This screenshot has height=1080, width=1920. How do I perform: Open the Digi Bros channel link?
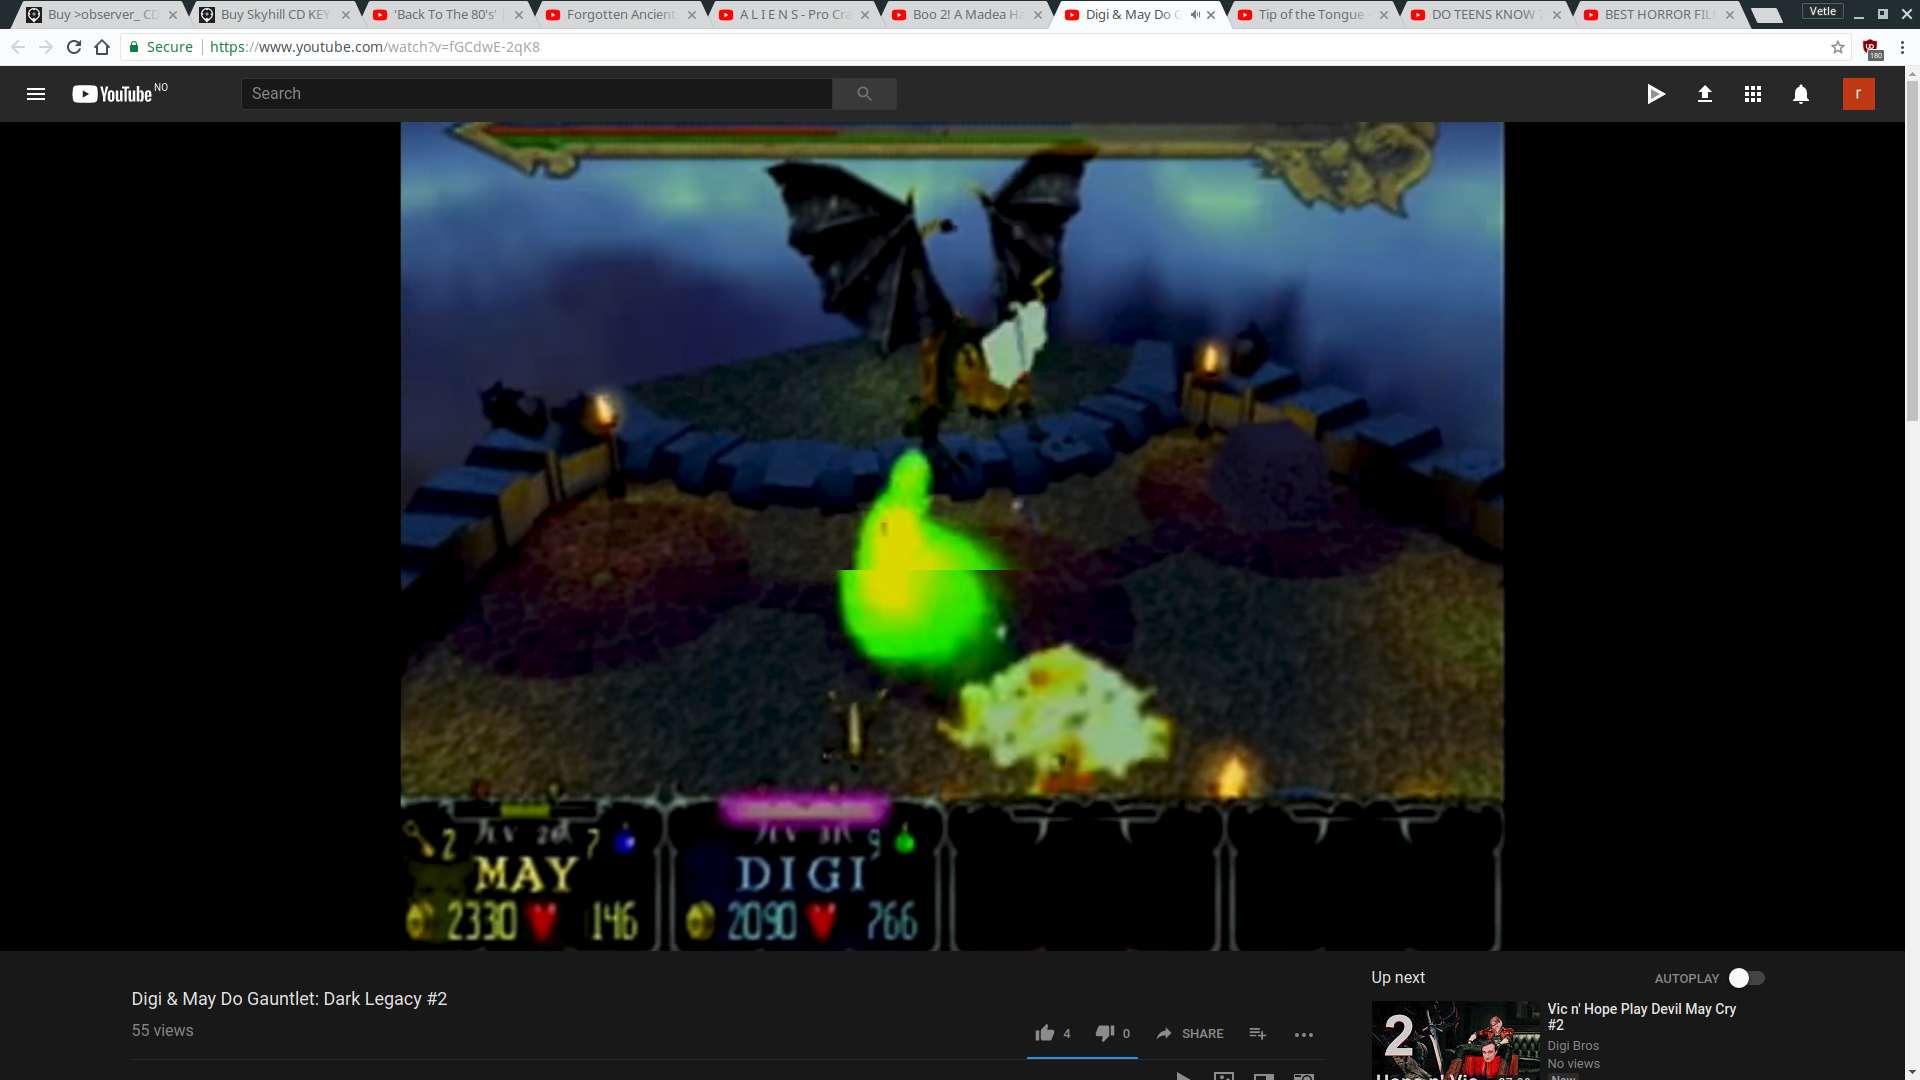(x=1573, y=1046)
